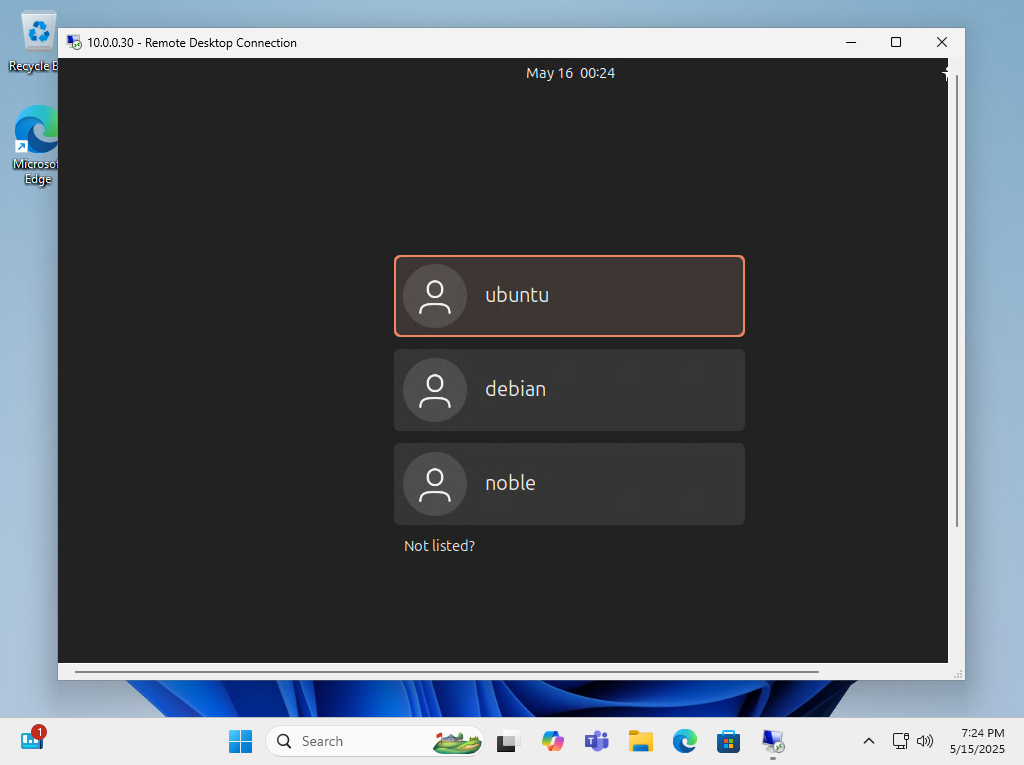Click the May 16 00:24 clock in remote session
Screen dimensions: 1024x765
[x=570, y=73]
